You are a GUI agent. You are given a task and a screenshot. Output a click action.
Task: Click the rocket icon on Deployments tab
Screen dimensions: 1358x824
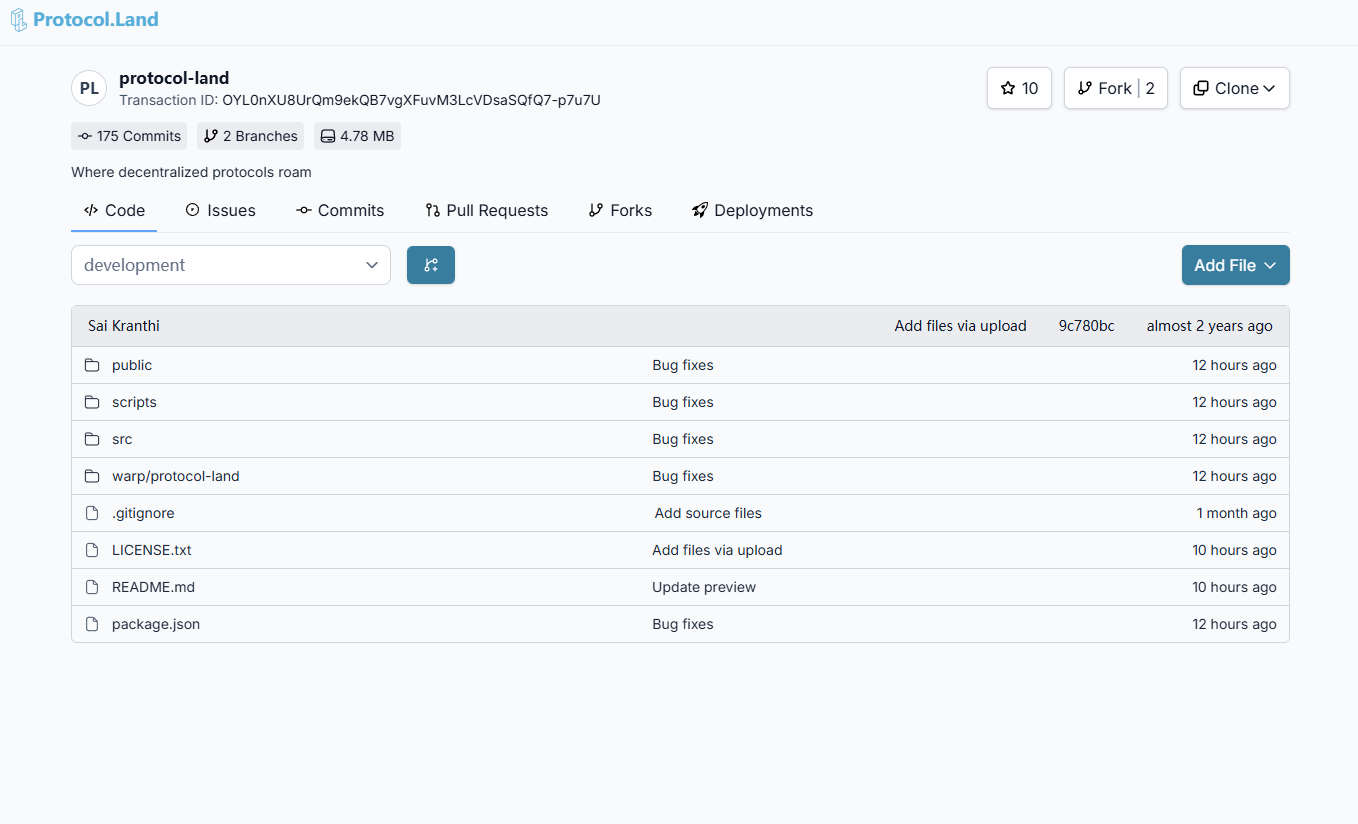pos(700,210)
